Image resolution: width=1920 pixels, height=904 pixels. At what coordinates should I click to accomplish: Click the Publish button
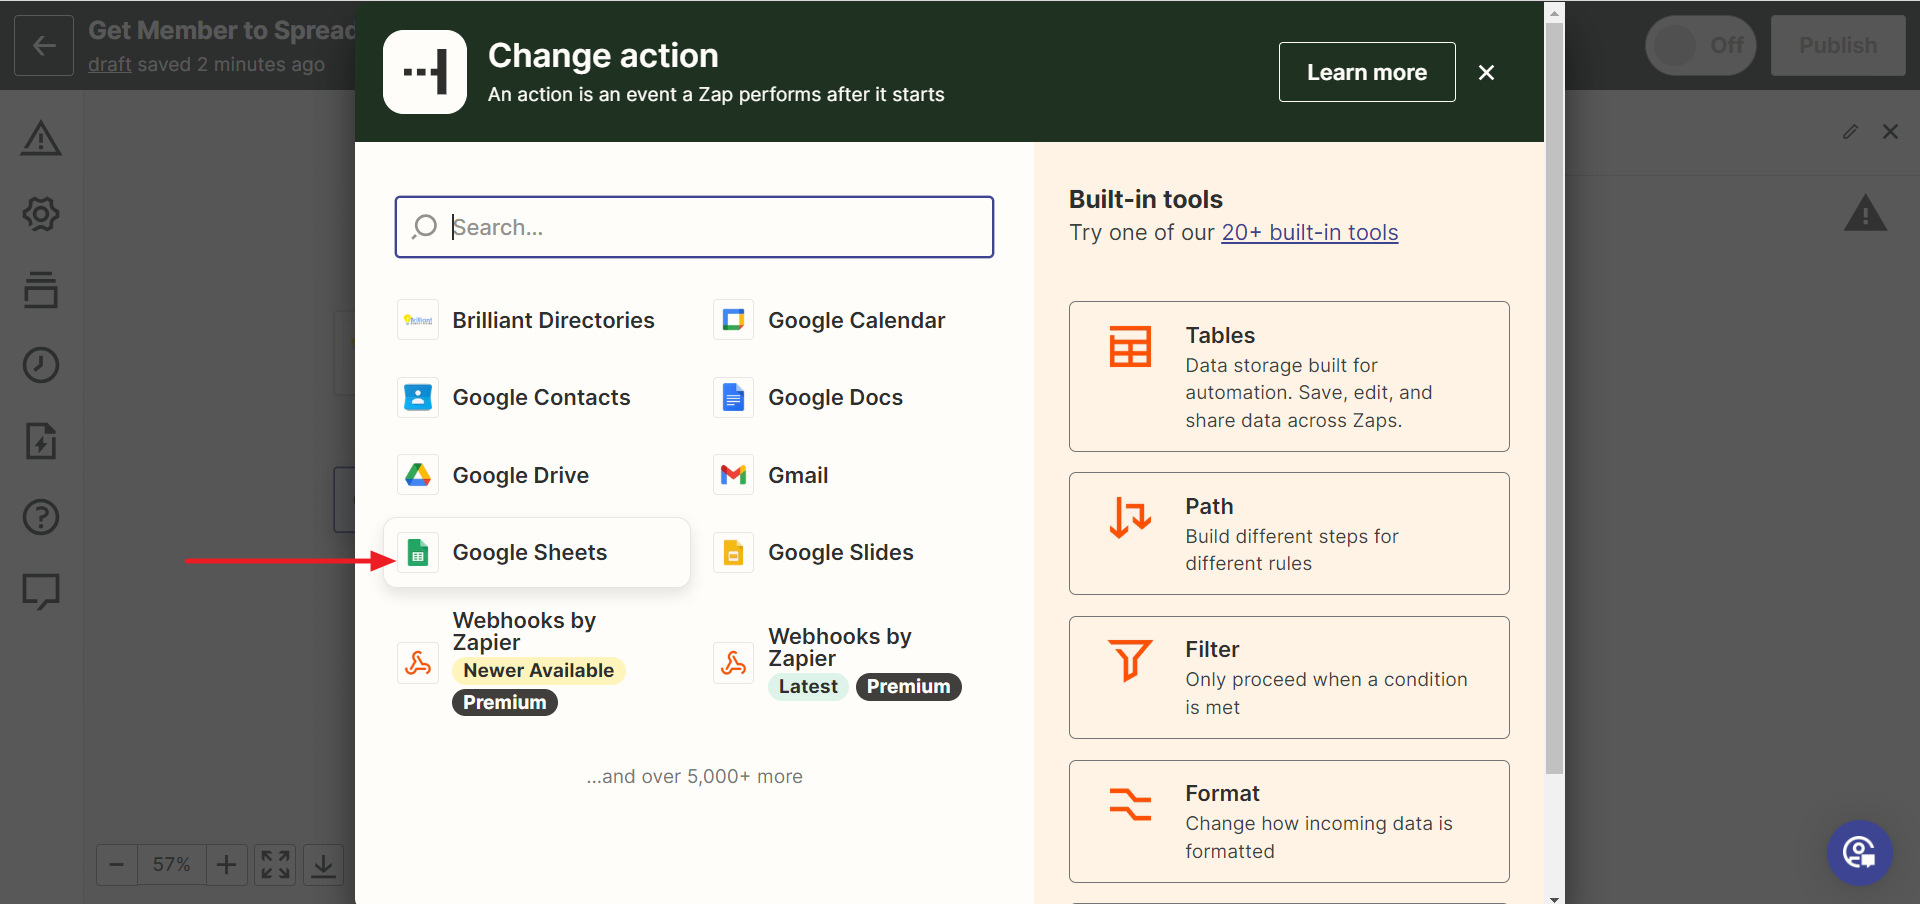pos(1838,45)
